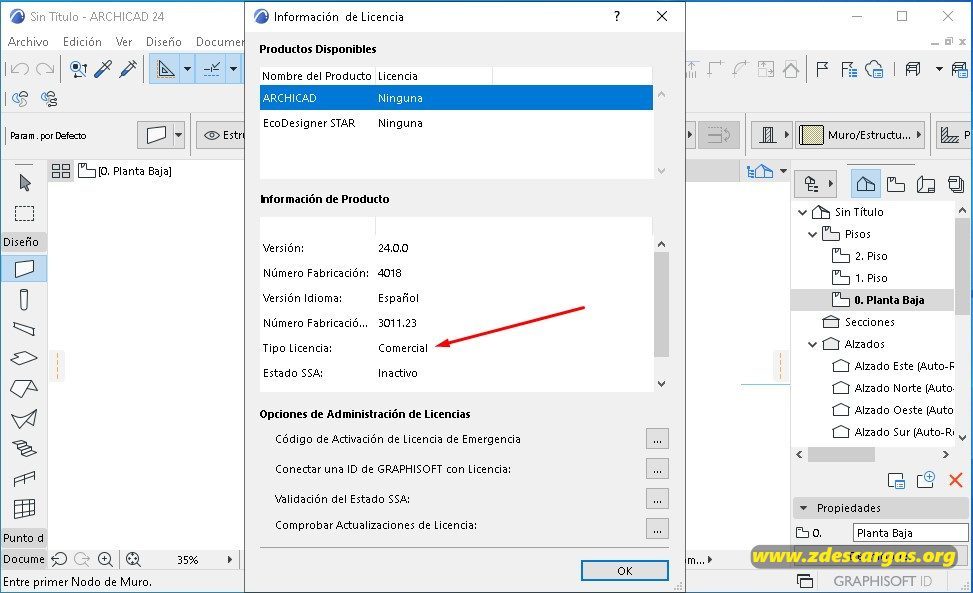
Task: Click Conectar una ID de GRAPHISOFT button
Action: [657, 469]
